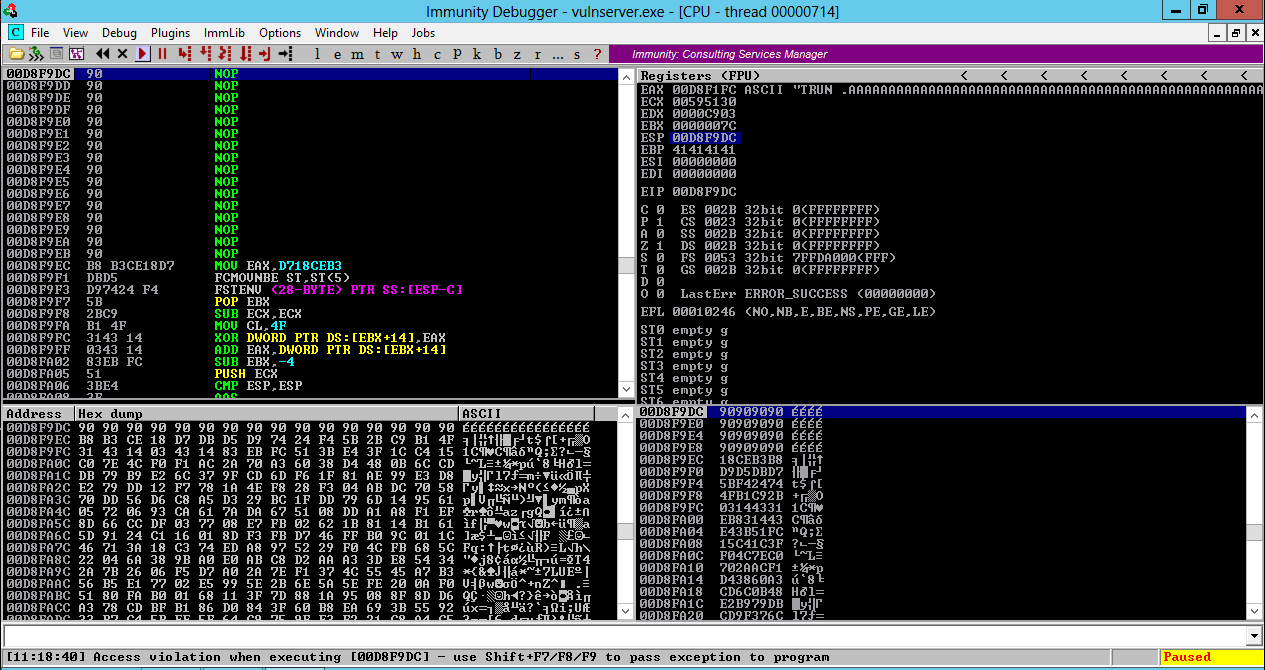Click the Step over toolbar icon

[204, 53]
